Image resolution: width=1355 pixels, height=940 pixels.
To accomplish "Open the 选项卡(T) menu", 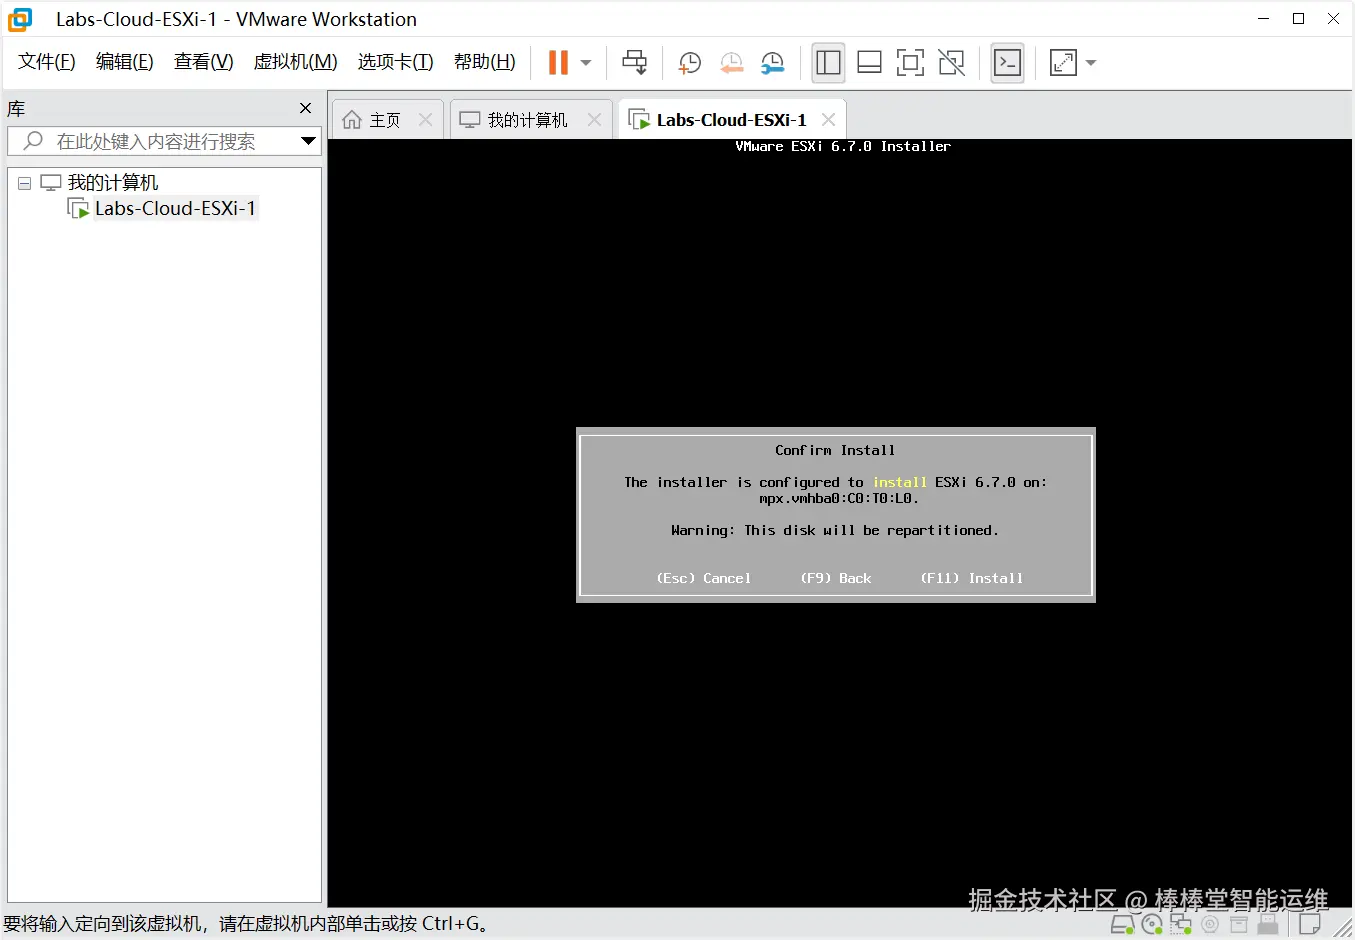I will pos(395,62).
